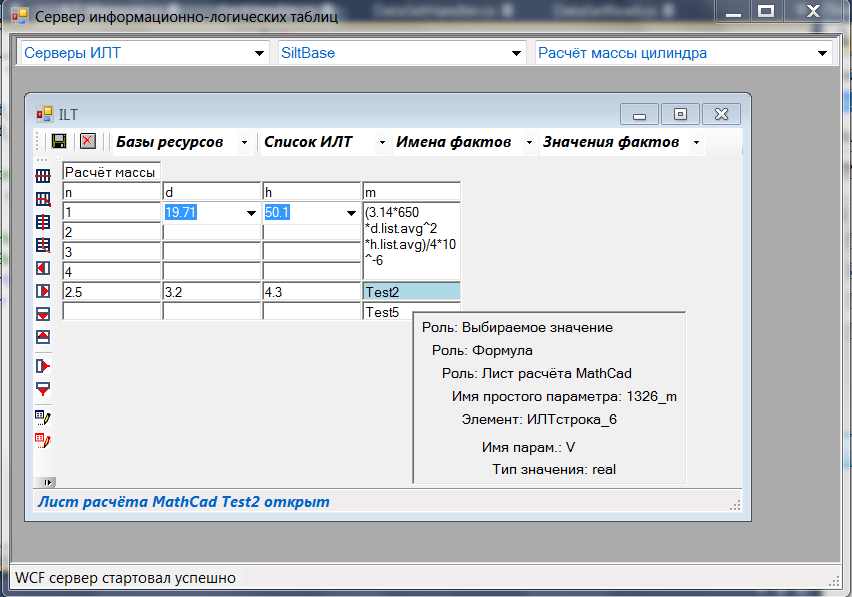Screen dimensions: 852x597
Task: Open dropdown of the 19.71 cell
Action: point(251,213)
